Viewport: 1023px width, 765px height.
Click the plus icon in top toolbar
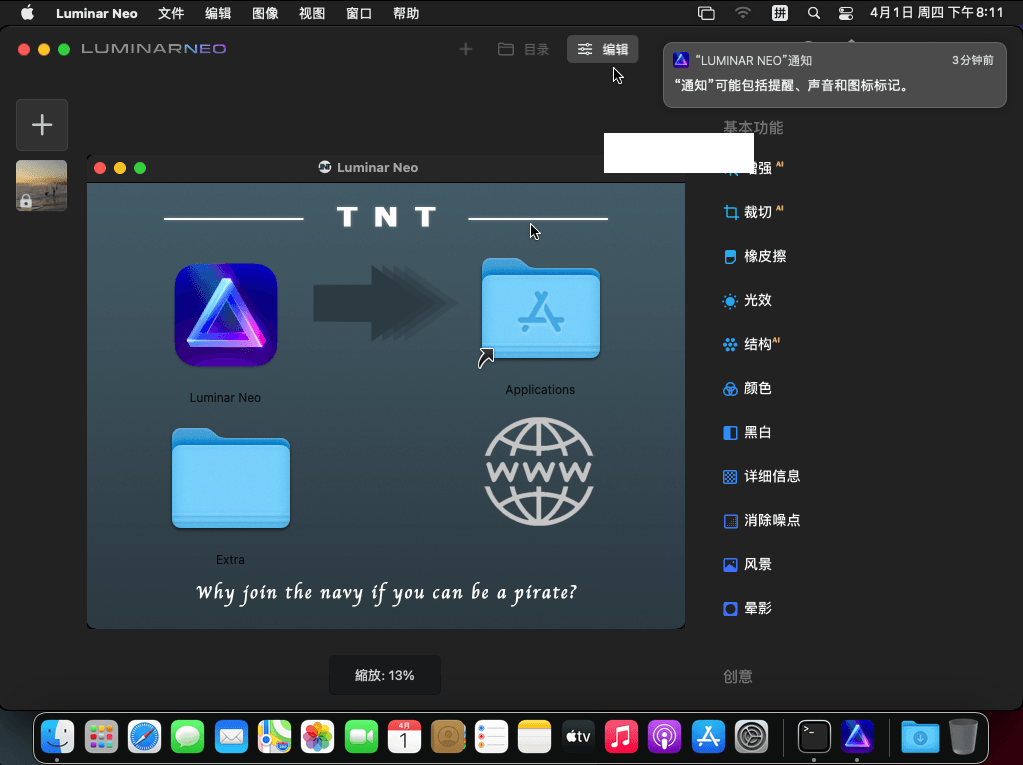465,49
